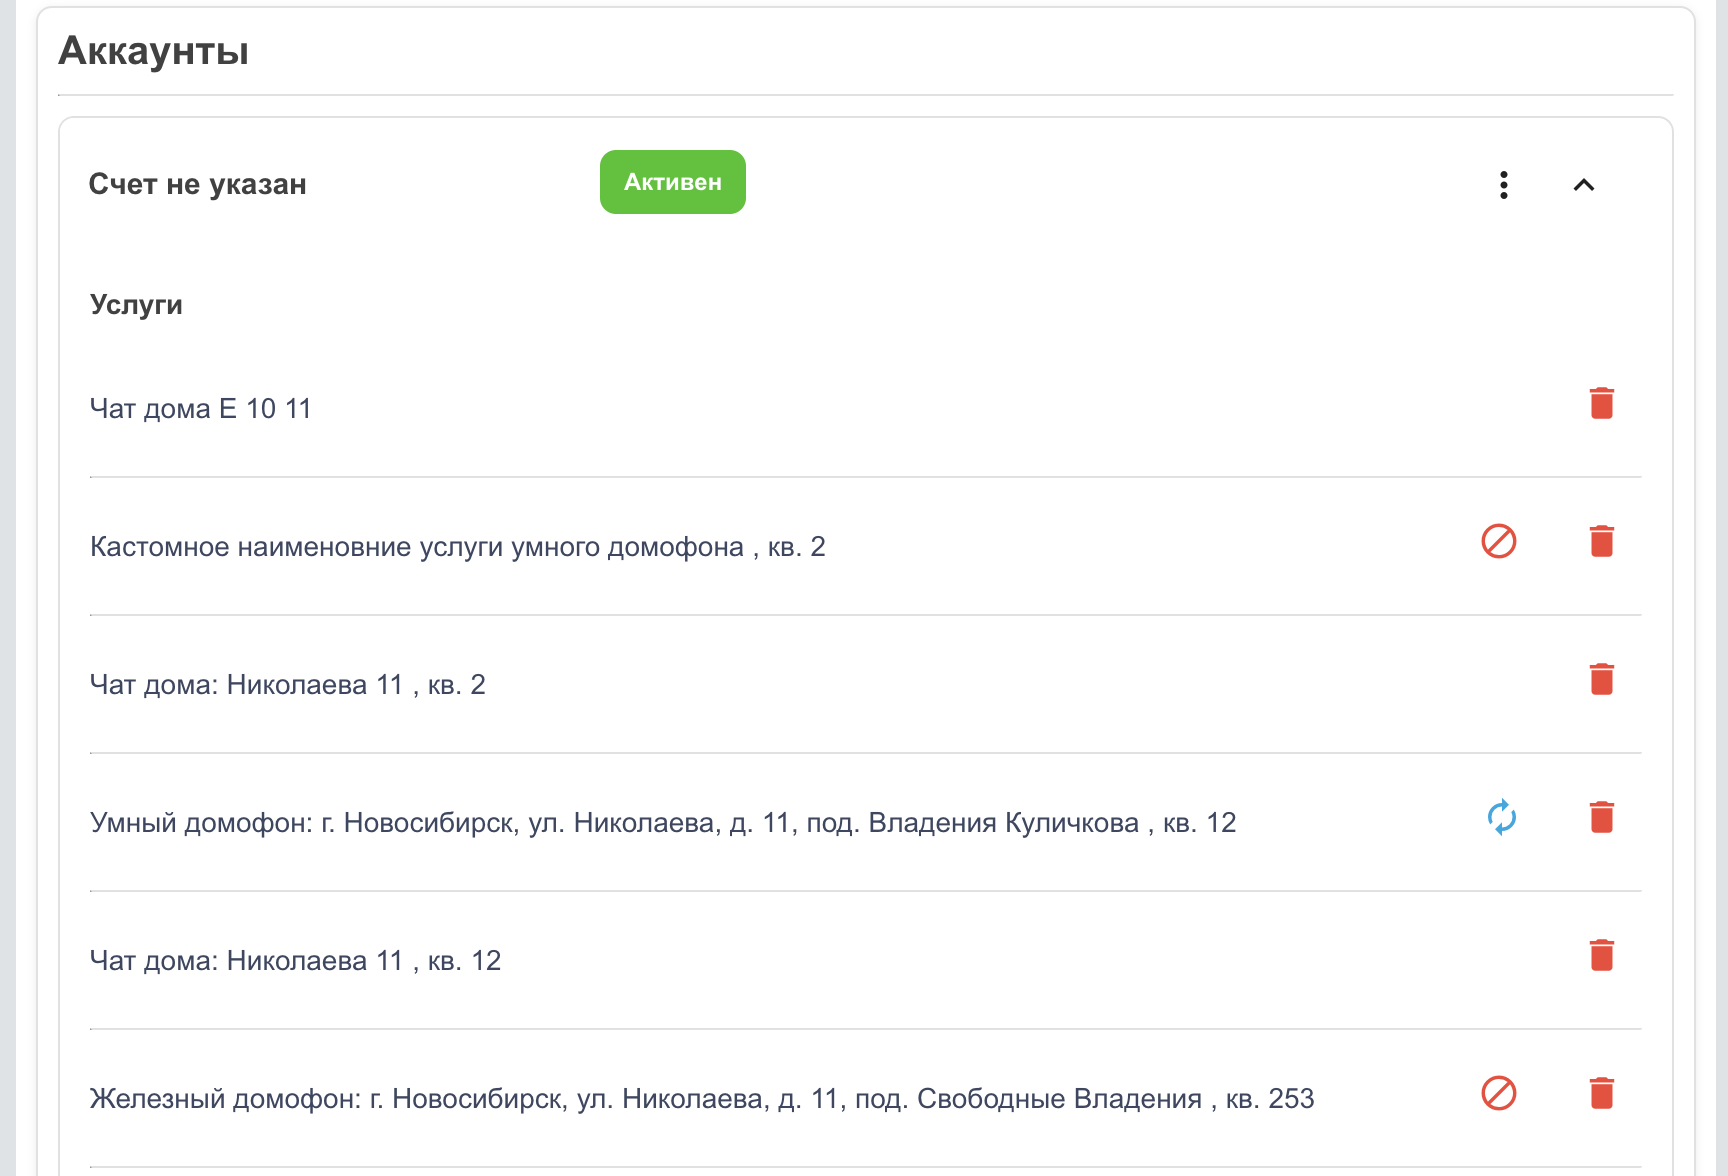Viewport: 1728px width, 1176px height.
Task: Block the 'Кастомное наименовние услуги' service, кв. 2
Action: click(1498, 541)
